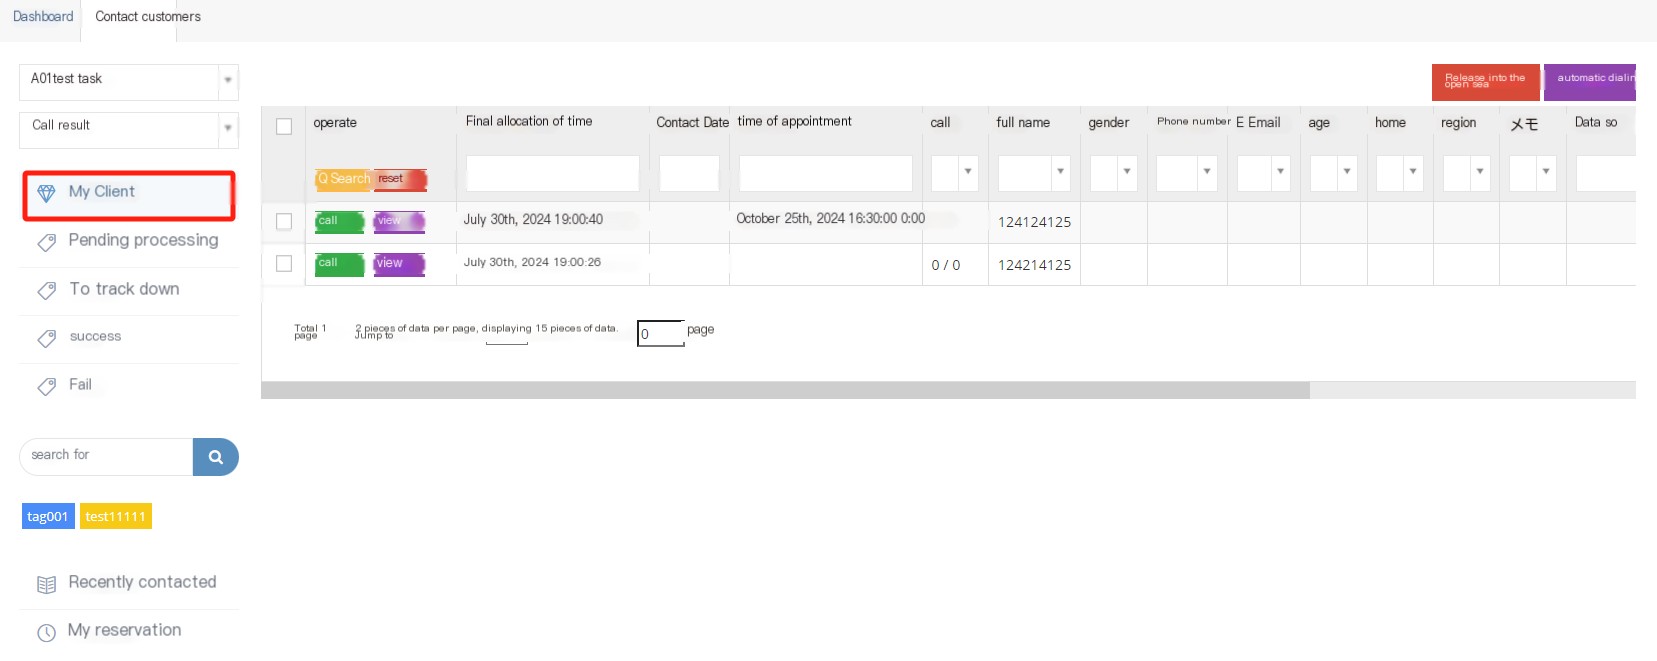Open Recently contacted section
This screenshot has width=1657, height=661.
point(129,583)
